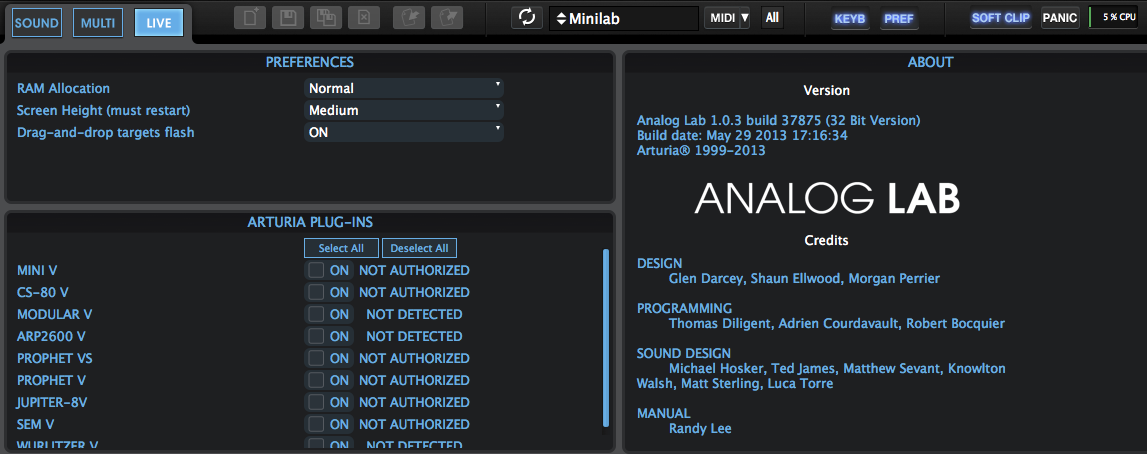Screen dimensions: 1147x454
Task: Click the Randy Lee manual credit
Action: pyautogui.click(x=700, y=428)
